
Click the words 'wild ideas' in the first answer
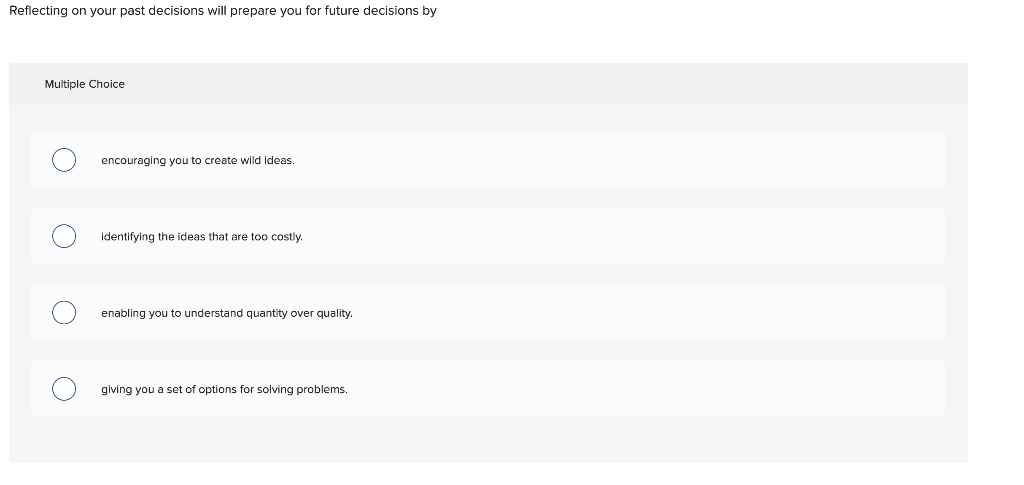[268, 160]
